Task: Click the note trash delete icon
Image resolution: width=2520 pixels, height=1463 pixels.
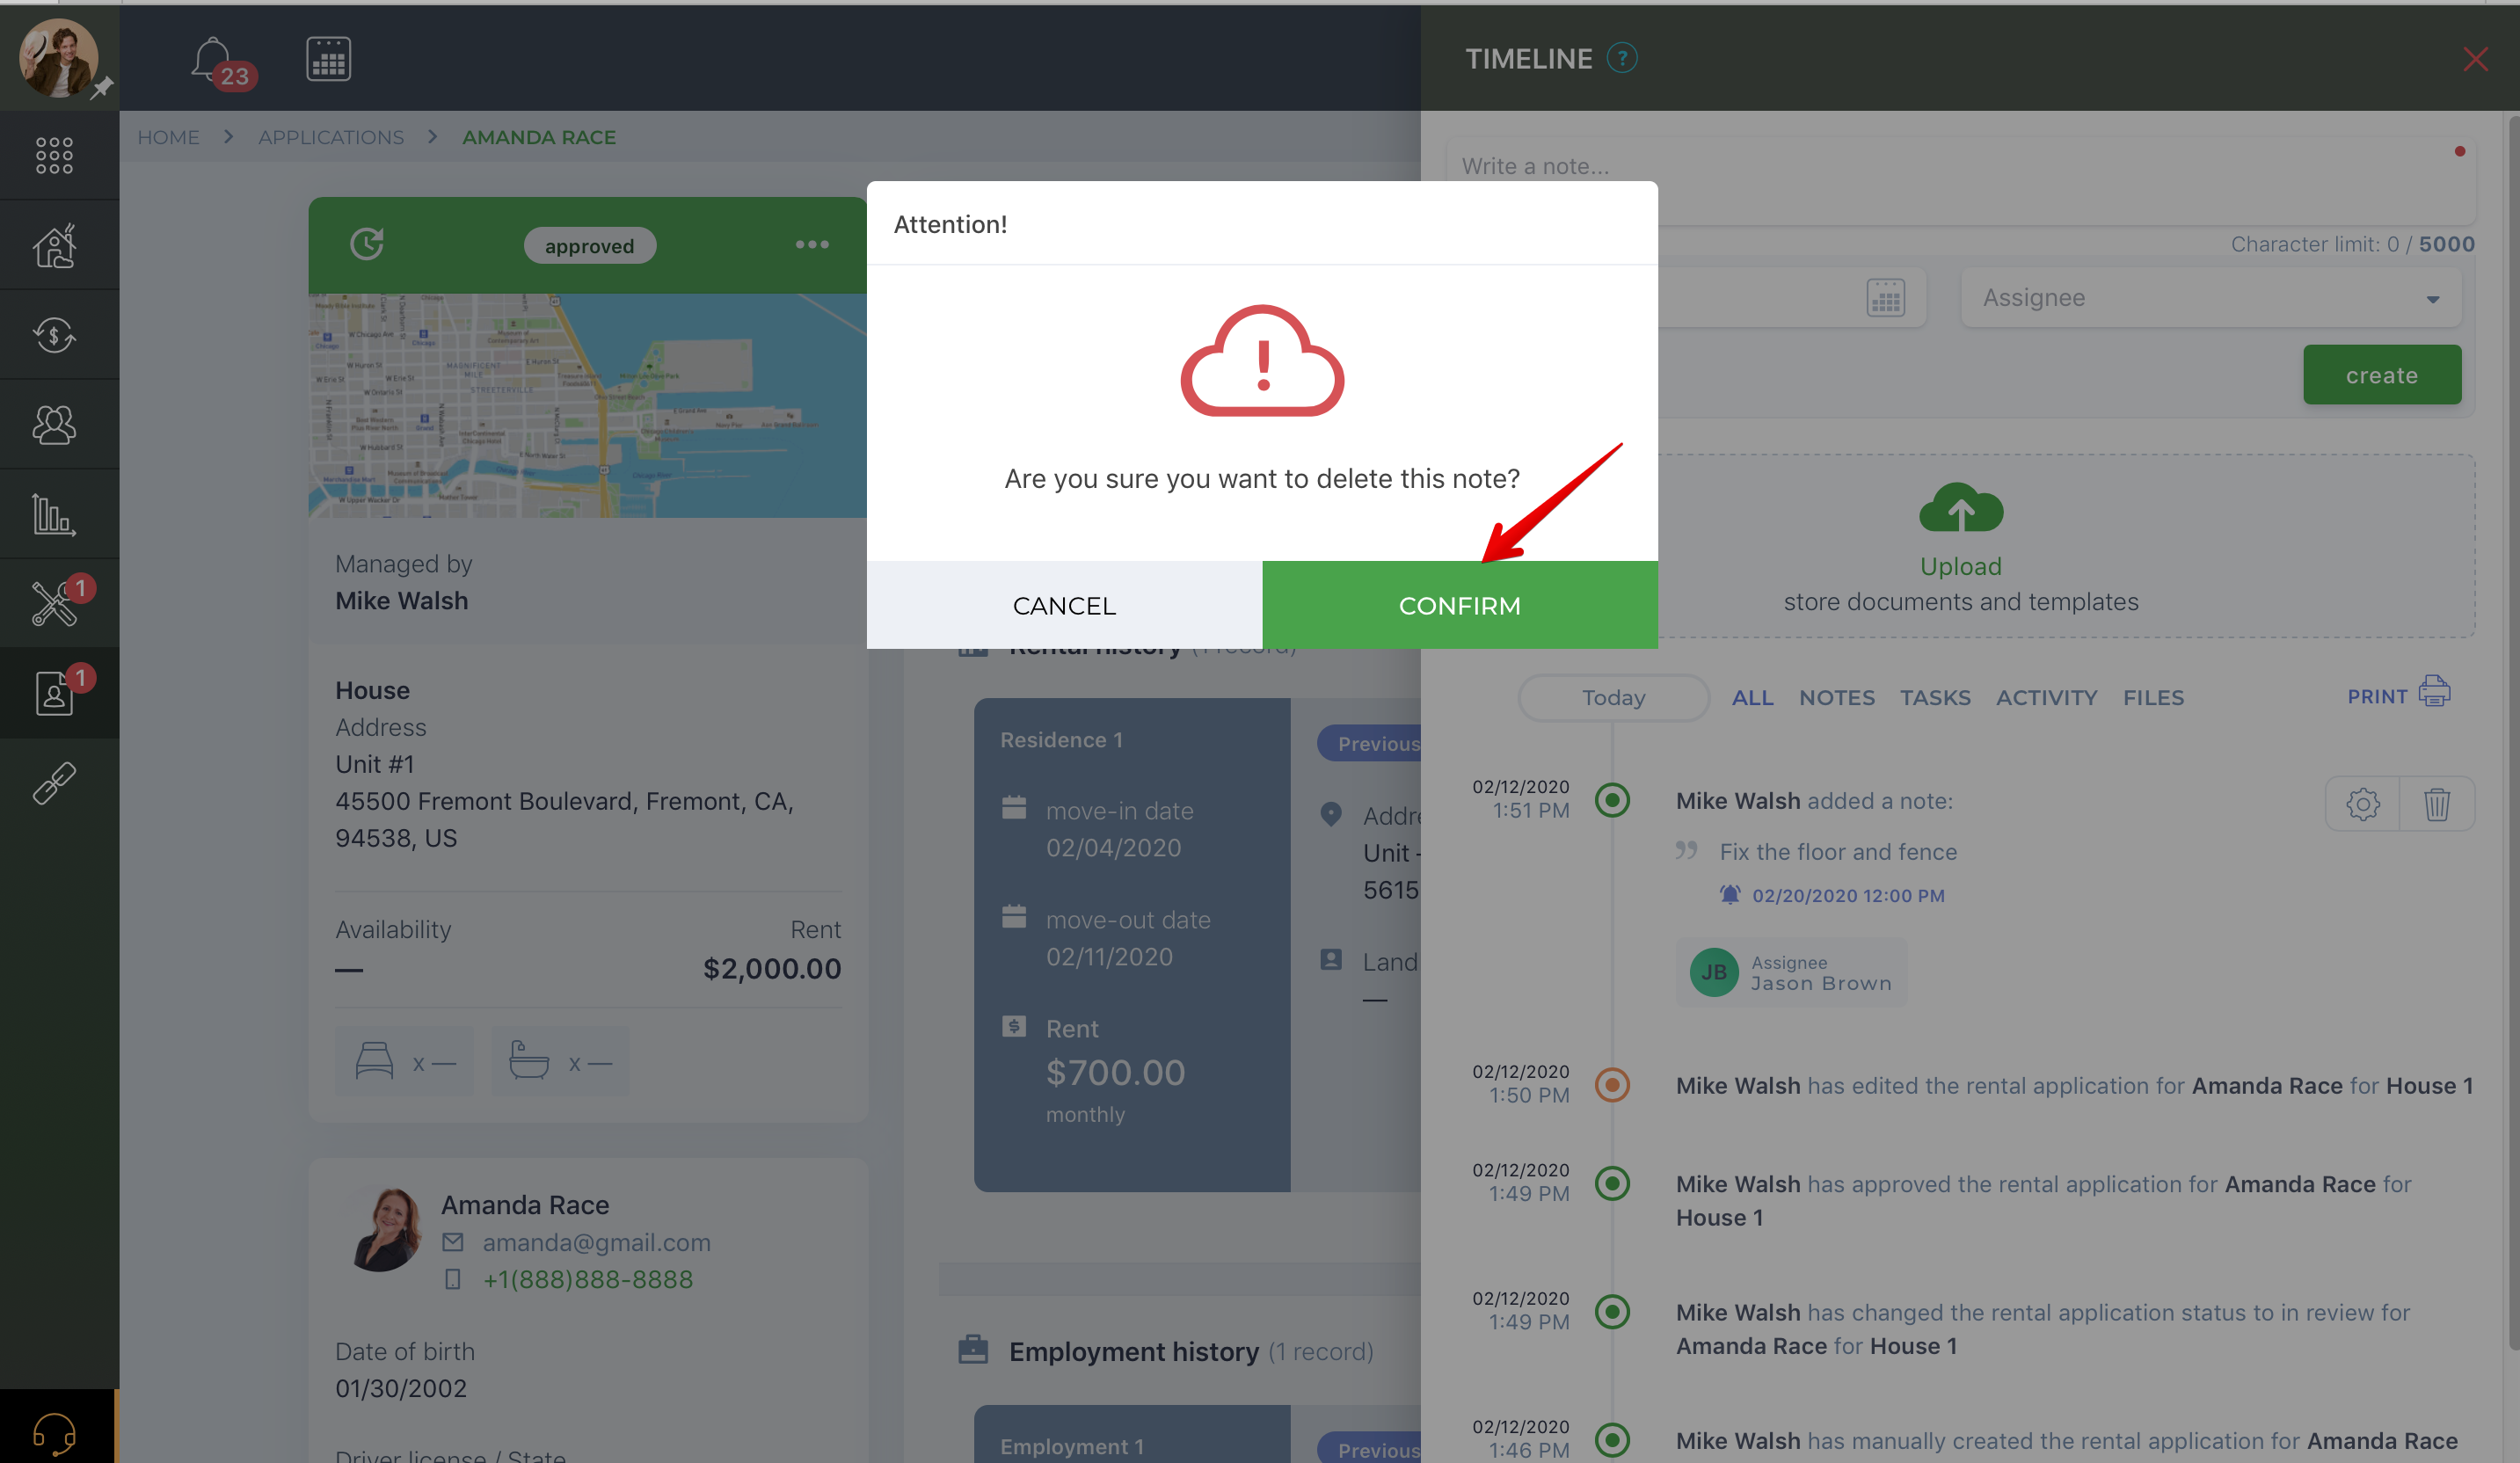Action: [x=2436, y=804]
